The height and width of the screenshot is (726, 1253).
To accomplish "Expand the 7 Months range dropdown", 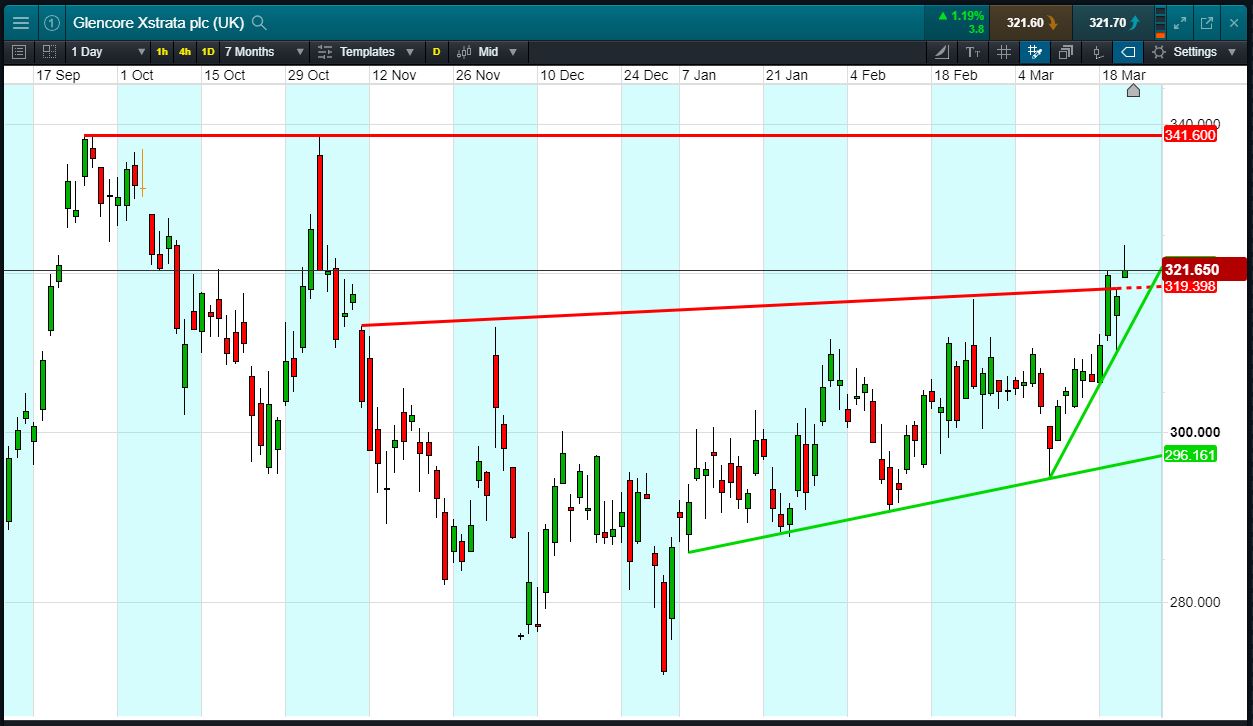I will (x=264, y=52).
